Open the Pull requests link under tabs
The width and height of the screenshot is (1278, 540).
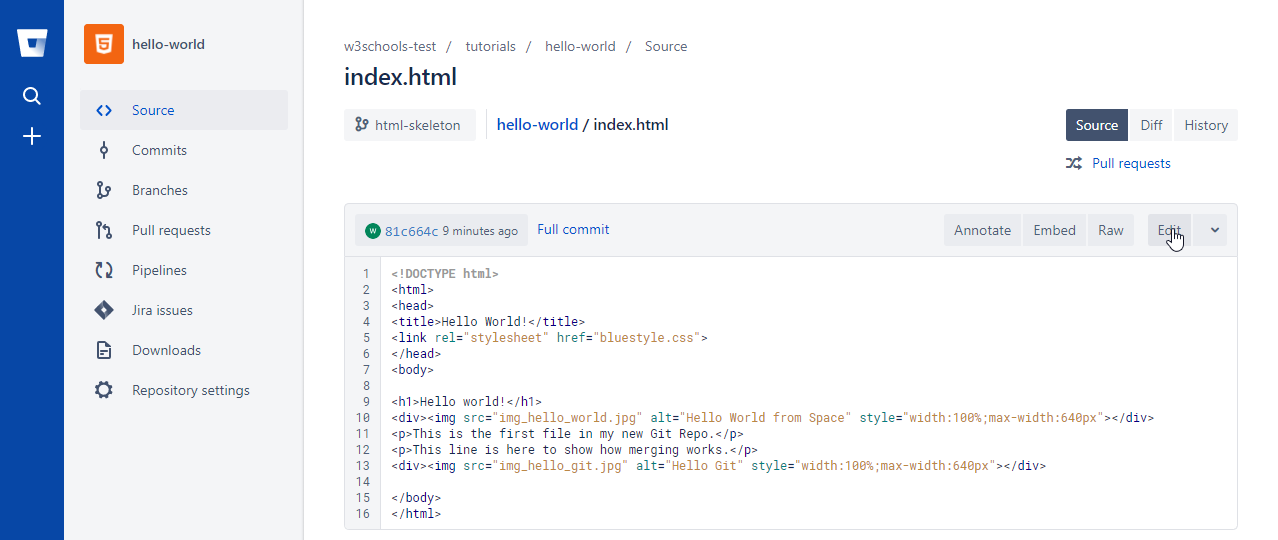[x=1131, y=163]
